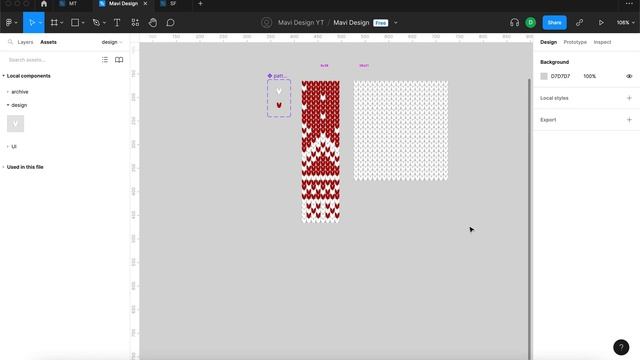Select the Hand tool
The width and height of the screenshot is (640, 360).
tap(153, 23)
